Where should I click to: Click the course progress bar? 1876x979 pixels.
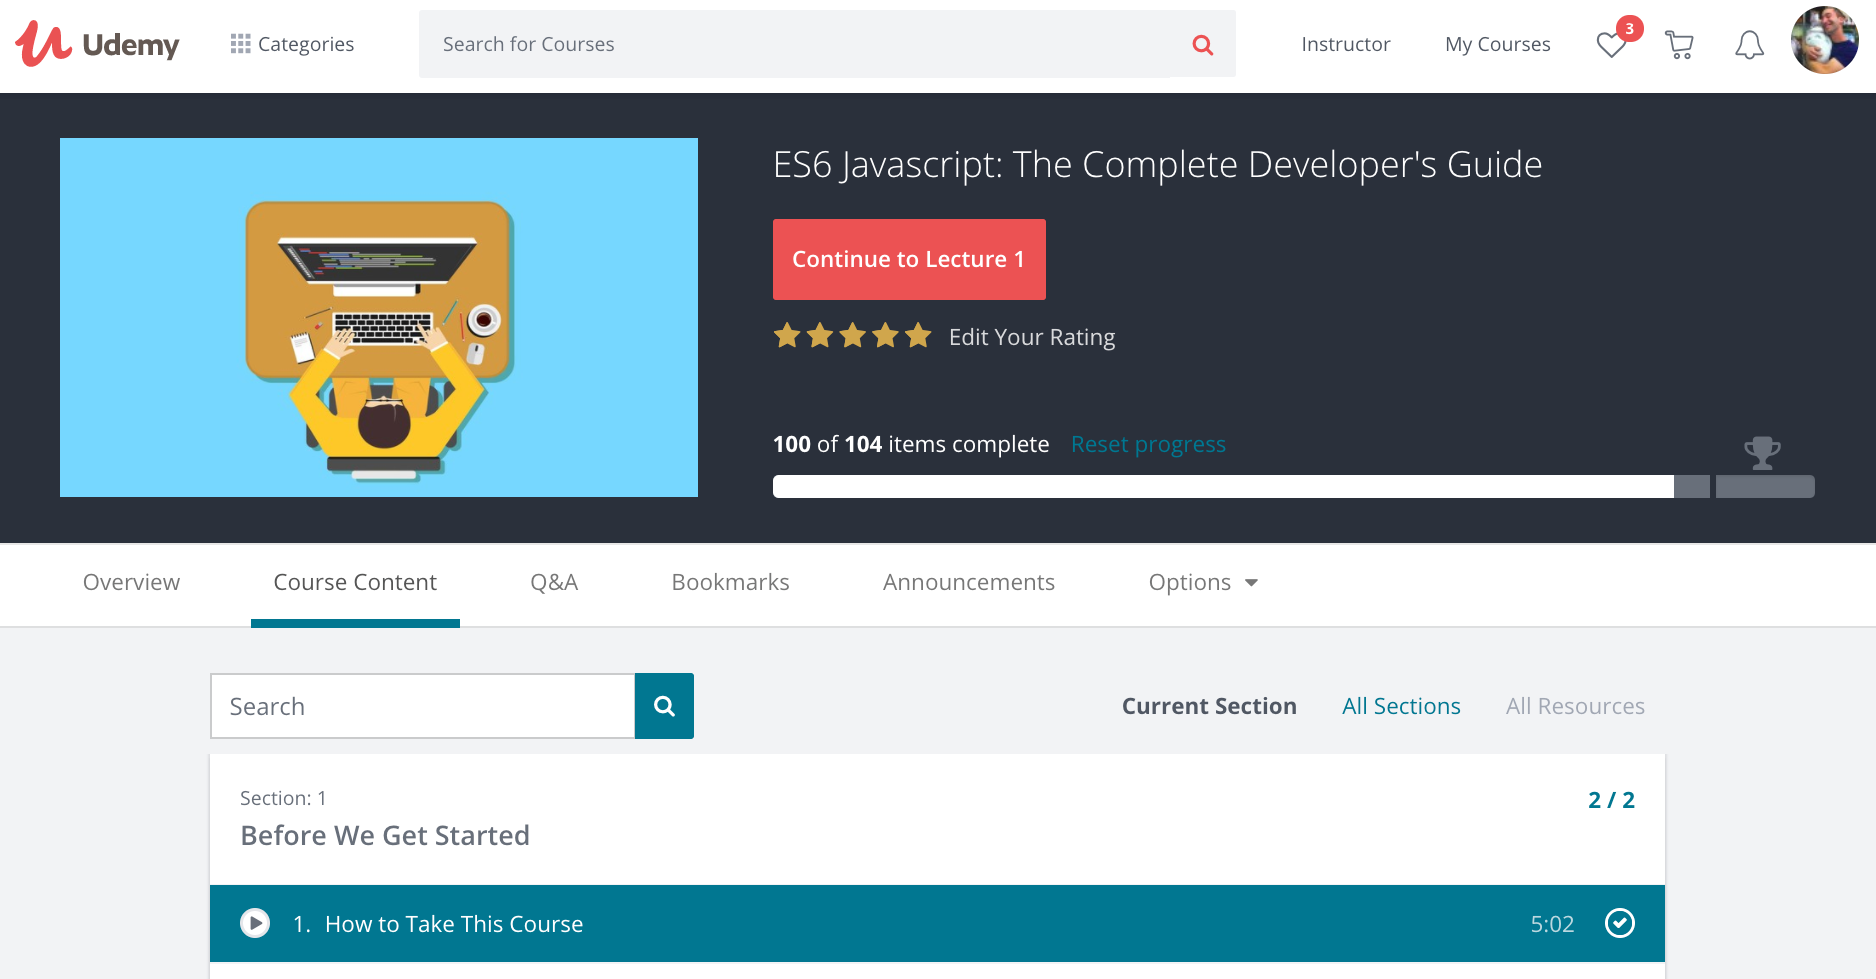1294,487
